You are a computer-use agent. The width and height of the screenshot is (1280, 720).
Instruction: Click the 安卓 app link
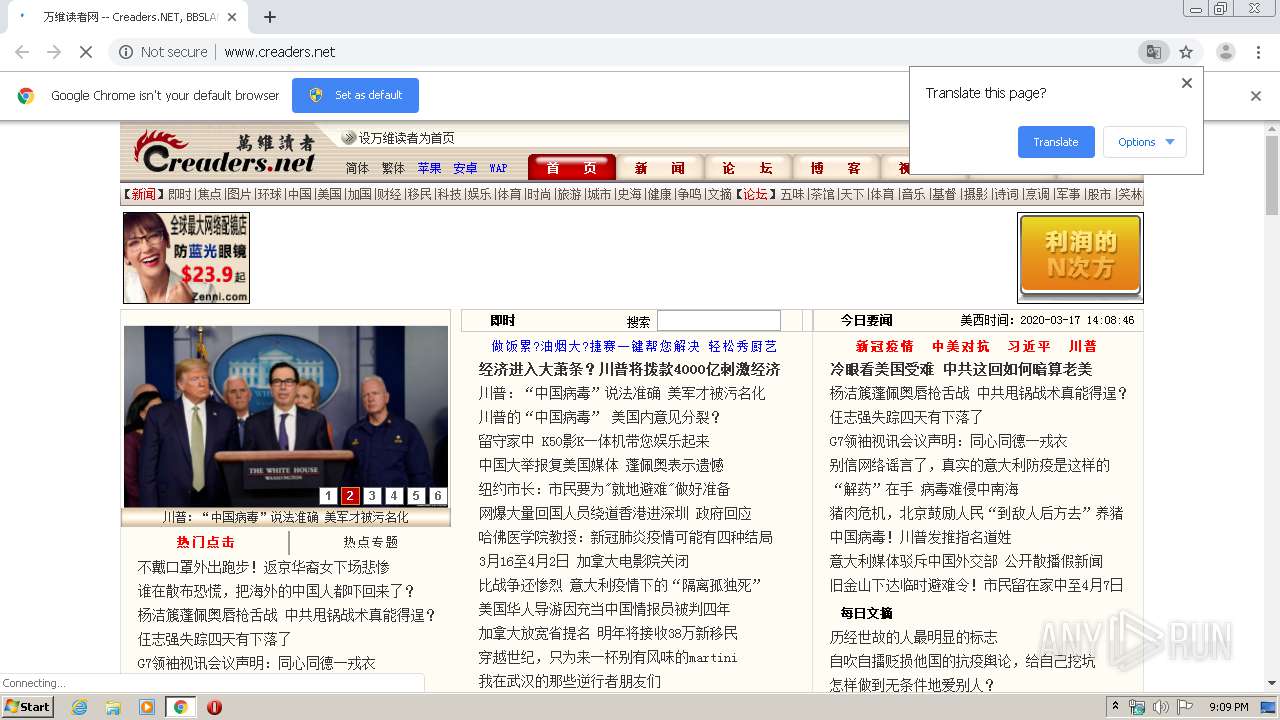pos(465,168)
